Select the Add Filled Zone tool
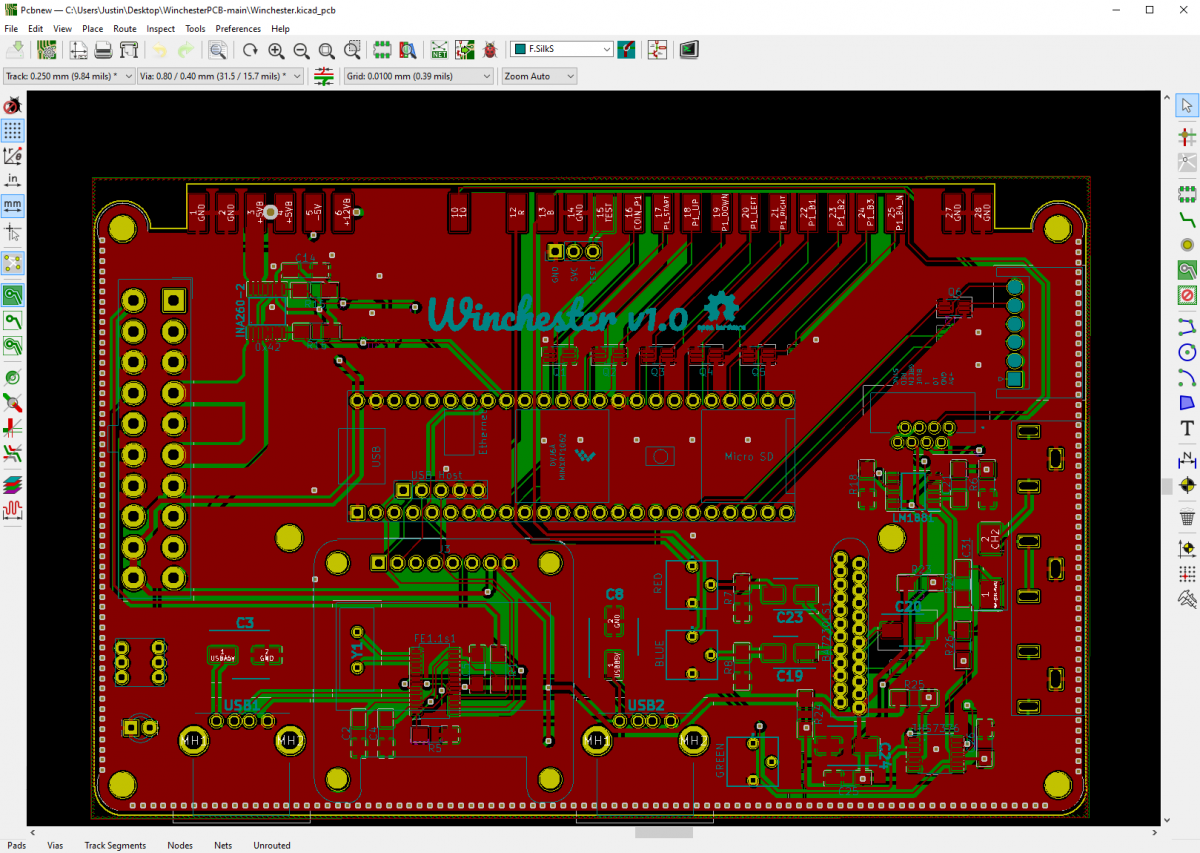The height and width of the screenshot is (853, 1200). tap(1187, 269)
